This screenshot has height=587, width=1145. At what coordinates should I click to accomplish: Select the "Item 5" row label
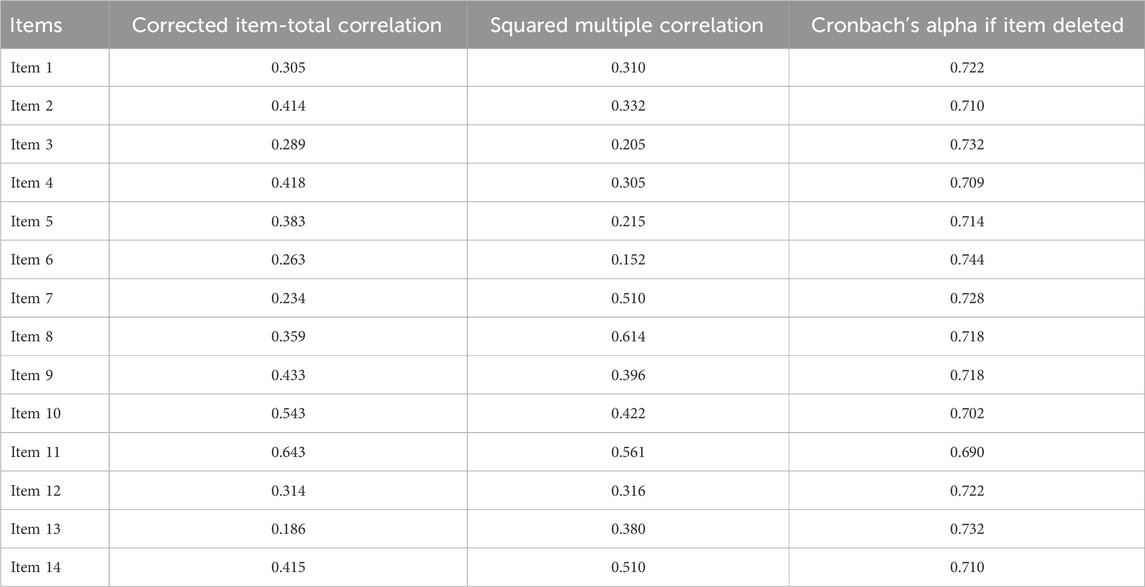click(31, 221)
